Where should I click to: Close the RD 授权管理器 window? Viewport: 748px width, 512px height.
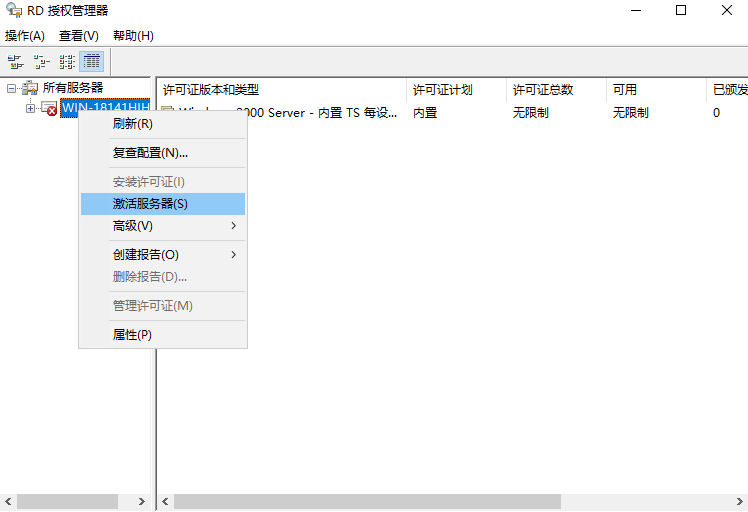pos(727,10)
